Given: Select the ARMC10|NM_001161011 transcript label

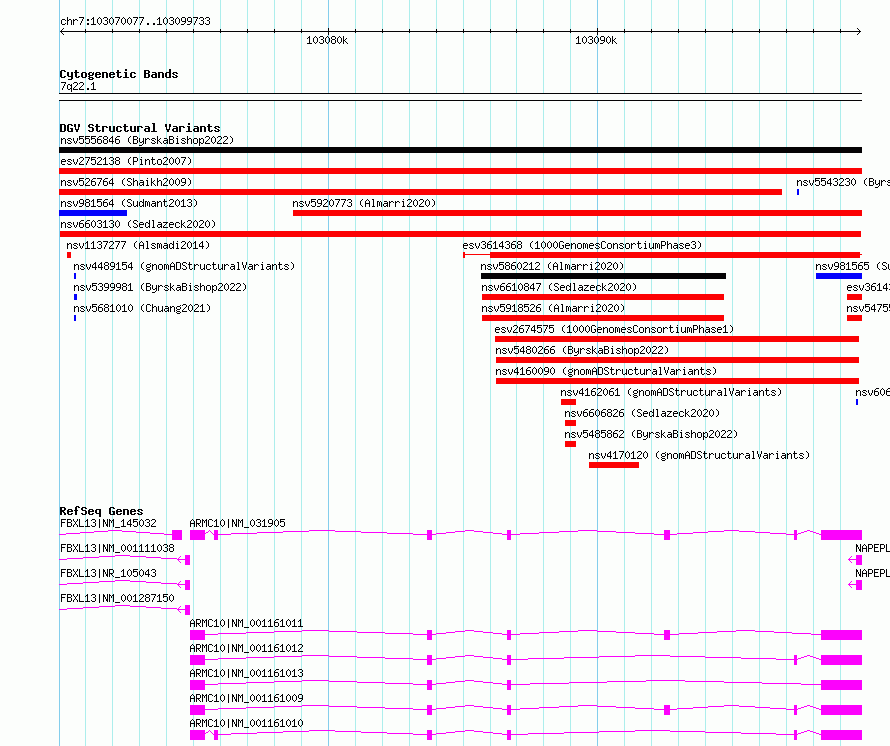Looking at the screenshot, I should [x=246, y=623].
